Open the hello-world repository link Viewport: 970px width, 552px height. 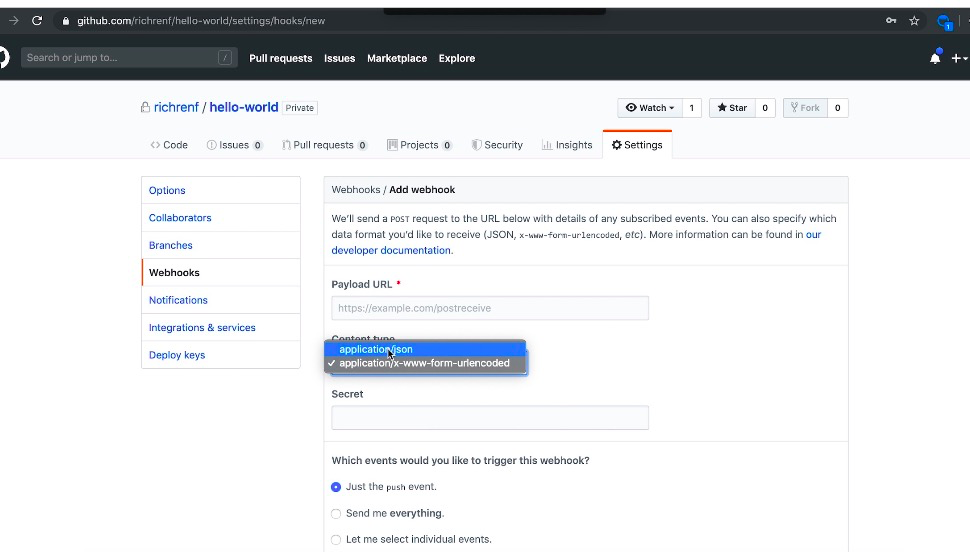(244, 107)
